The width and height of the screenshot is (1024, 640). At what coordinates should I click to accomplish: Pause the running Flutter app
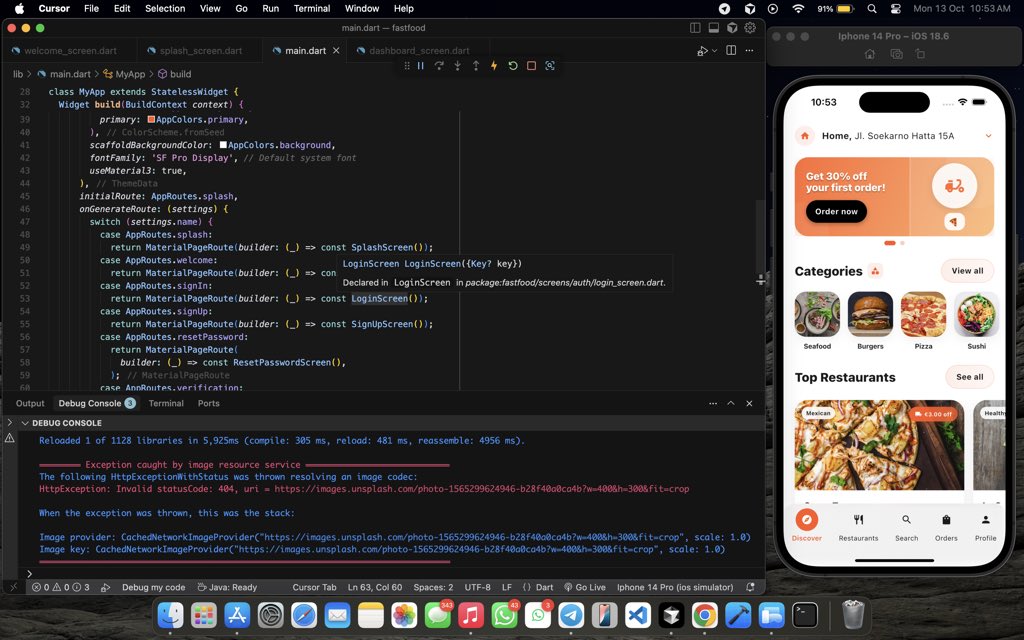tap(420, 66)
